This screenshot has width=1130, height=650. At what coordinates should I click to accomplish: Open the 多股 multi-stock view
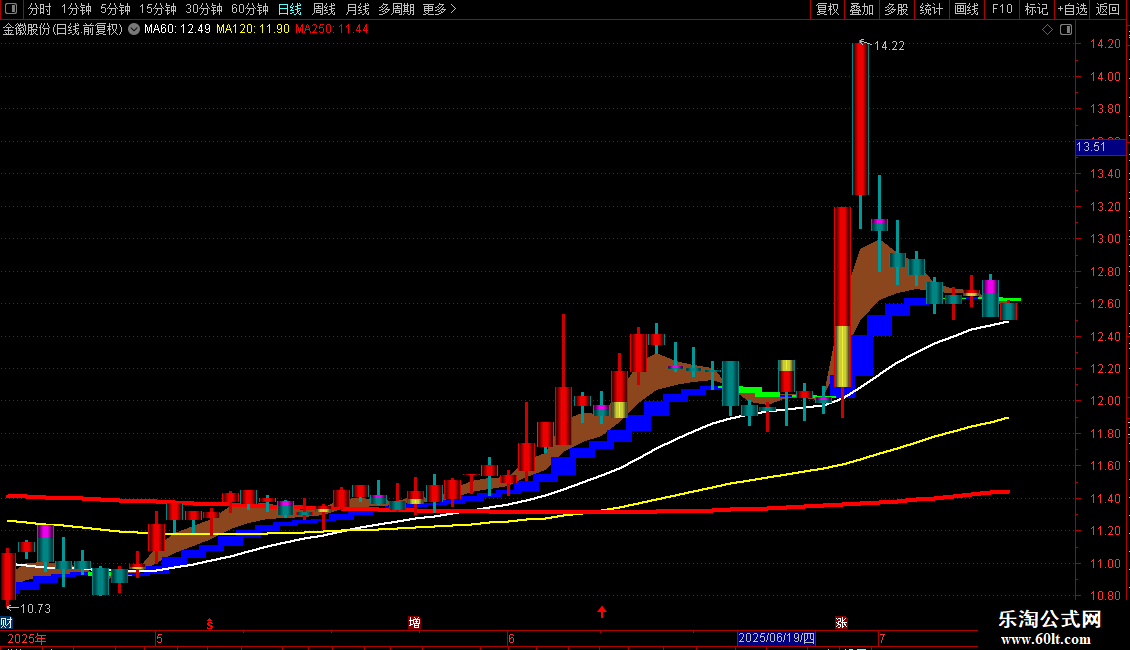(x=897, y=9)
